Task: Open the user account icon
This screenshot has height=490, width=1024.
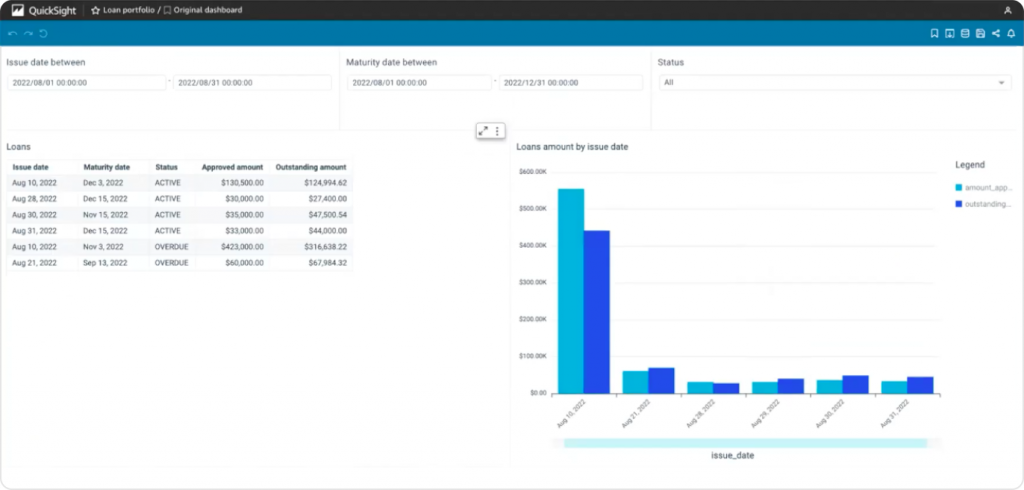Action: 1008,10
